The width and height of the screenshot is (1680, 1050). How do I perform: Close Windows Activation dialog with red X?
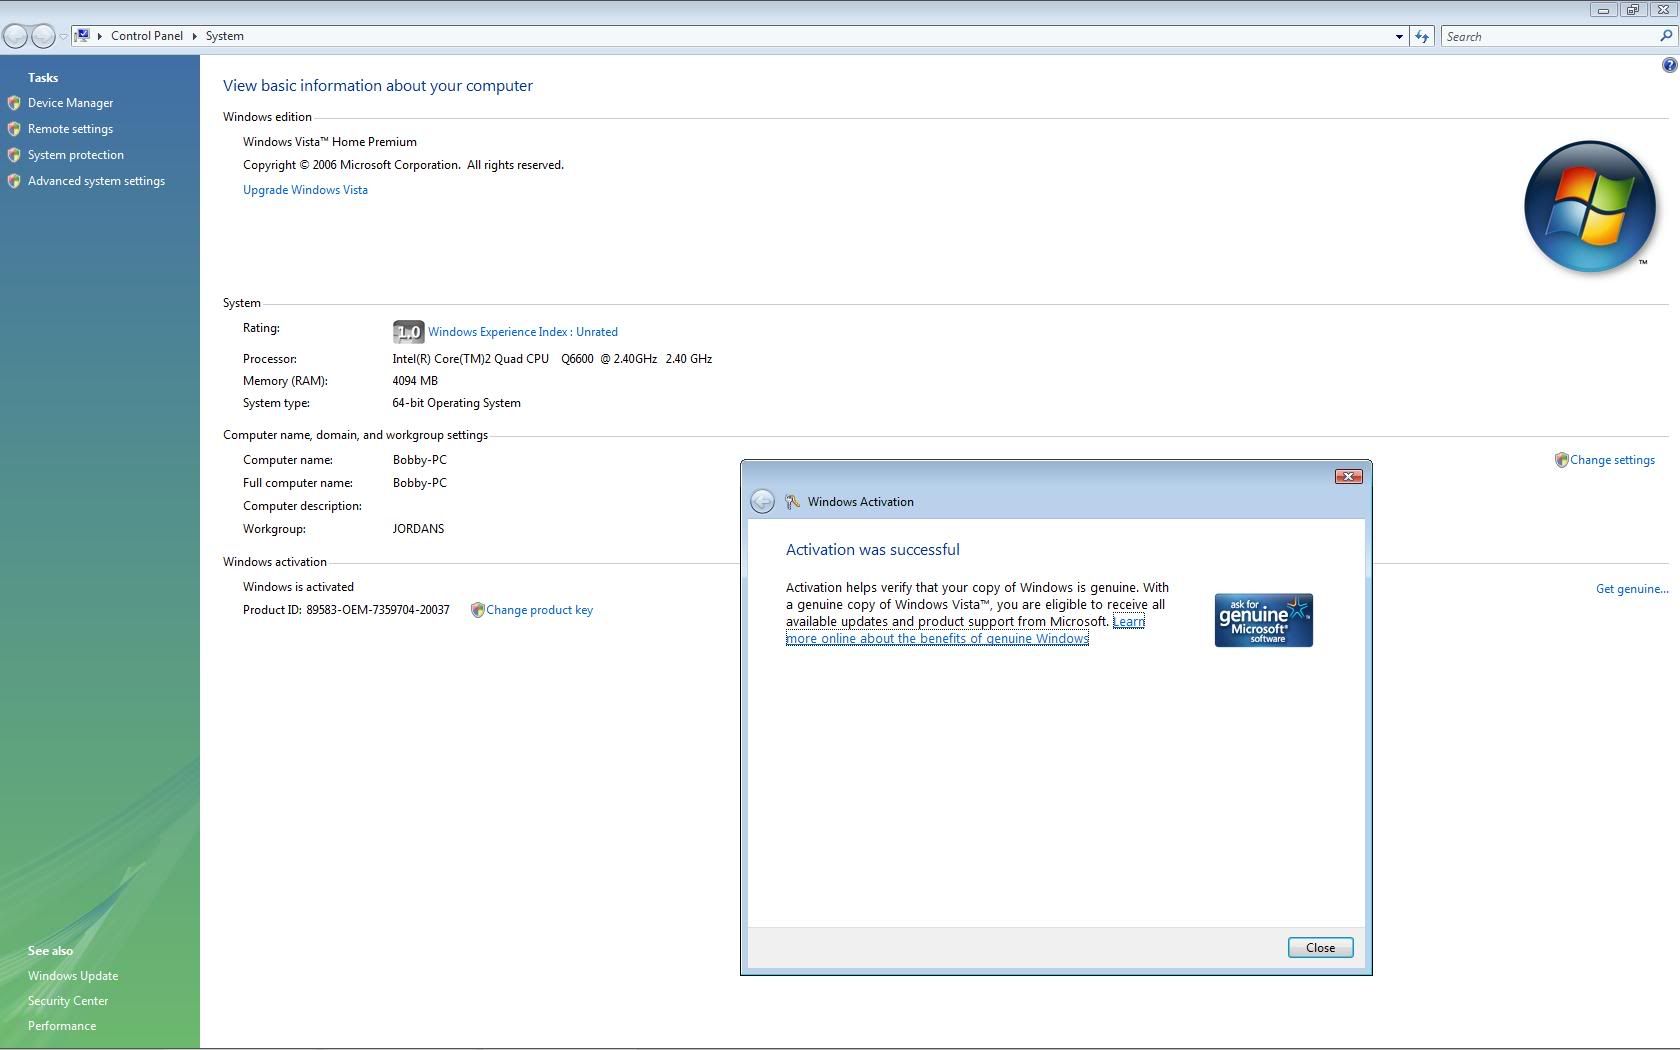(1349, 477)
